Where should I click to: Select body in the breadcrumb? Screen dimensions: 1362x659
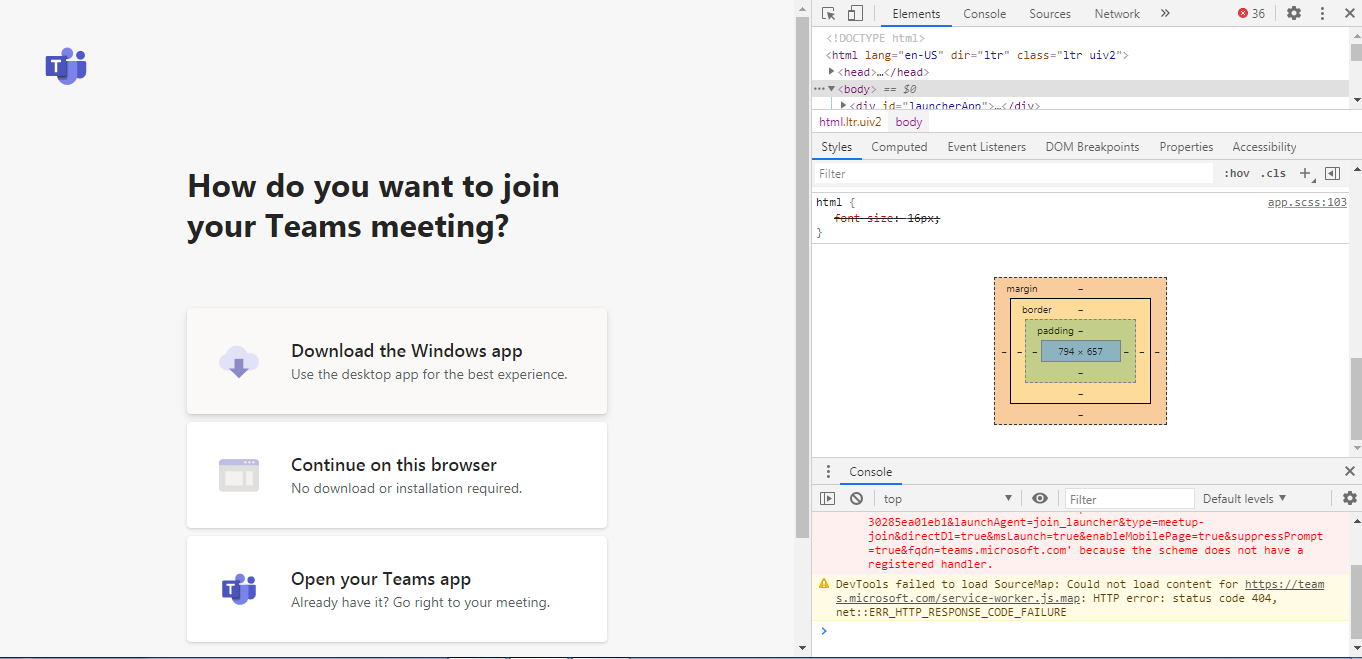tap(909, 122)
